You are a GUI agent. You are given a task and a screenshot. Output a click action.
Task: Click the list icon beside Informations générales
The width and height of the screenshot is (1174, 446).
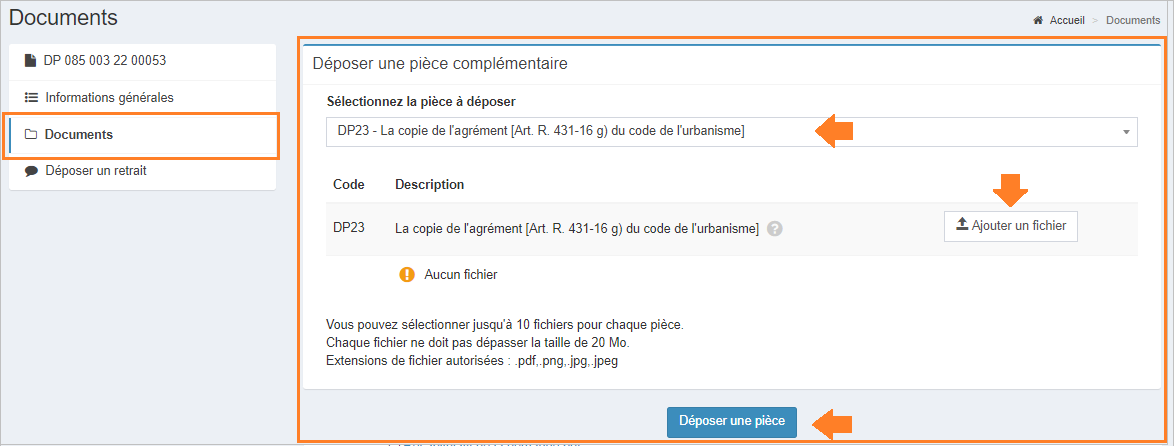tap(31, 97)
